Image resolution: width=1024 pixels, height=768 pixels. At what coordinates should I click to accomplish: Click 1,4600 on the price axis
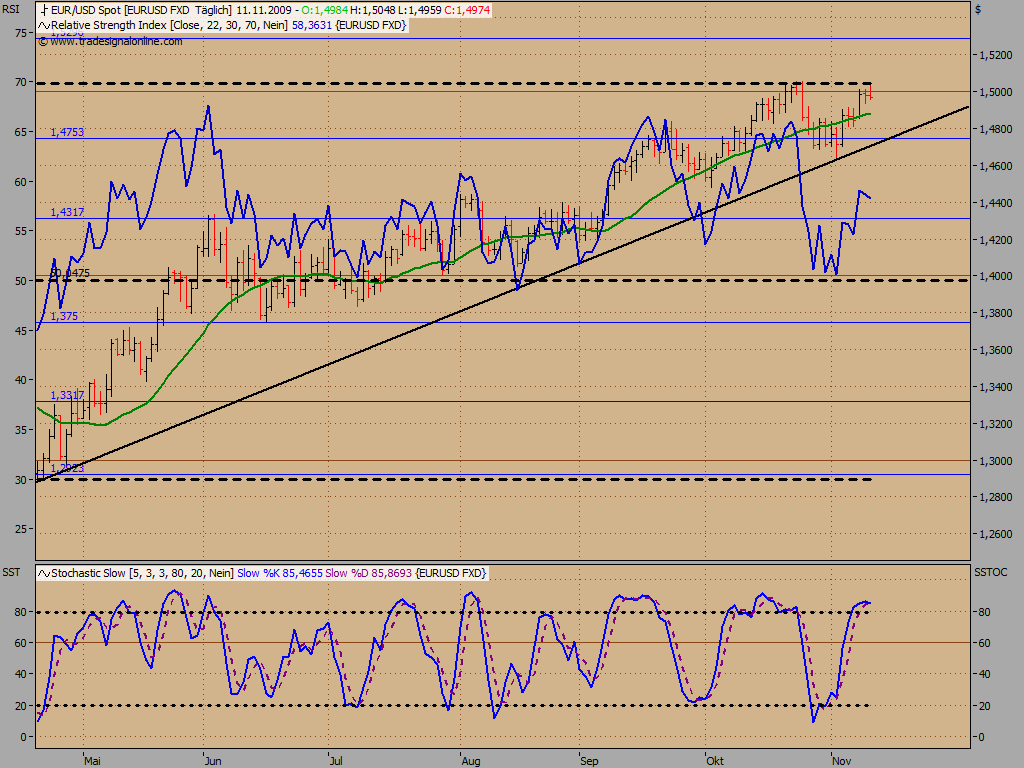[996, 167]
